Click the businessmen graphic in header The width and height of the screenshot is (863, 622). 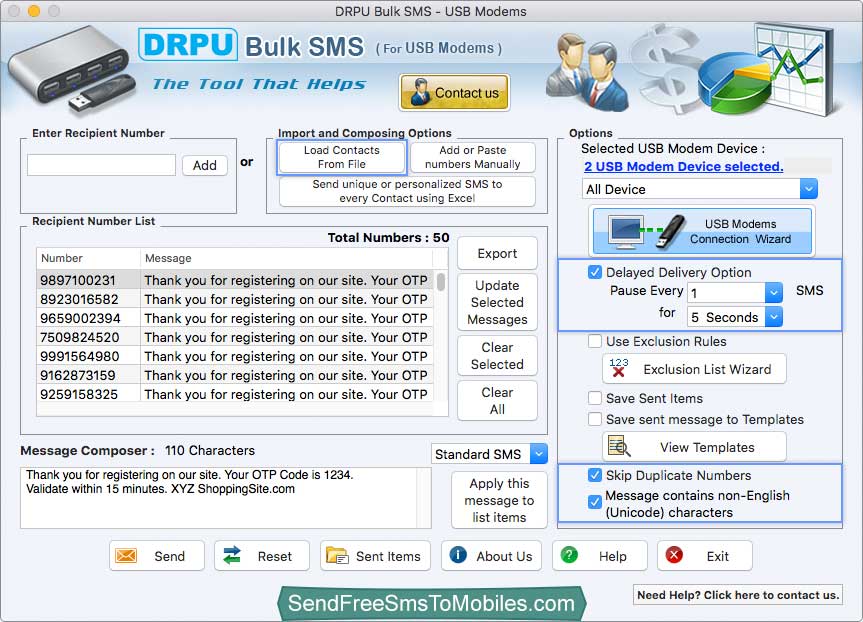[587, 72]
